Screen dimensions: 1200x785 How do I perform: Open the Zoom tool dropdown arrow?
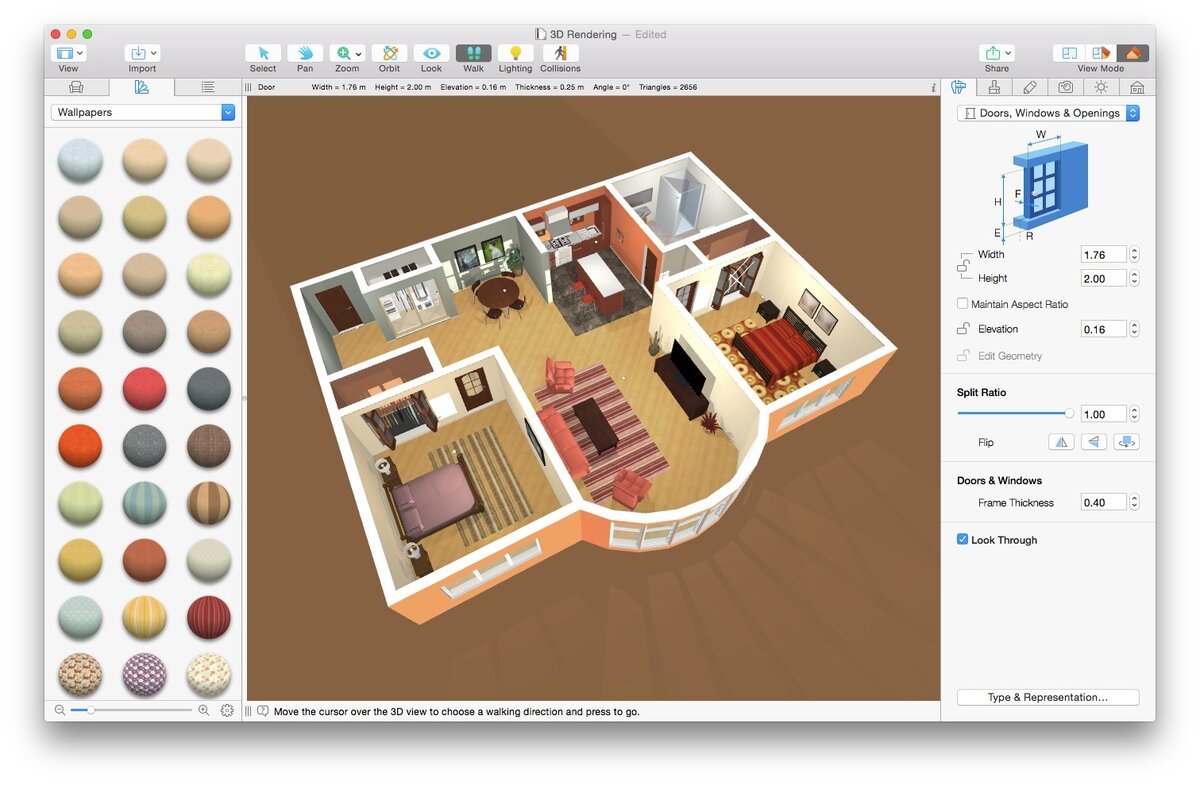click(x=358, y=53)
